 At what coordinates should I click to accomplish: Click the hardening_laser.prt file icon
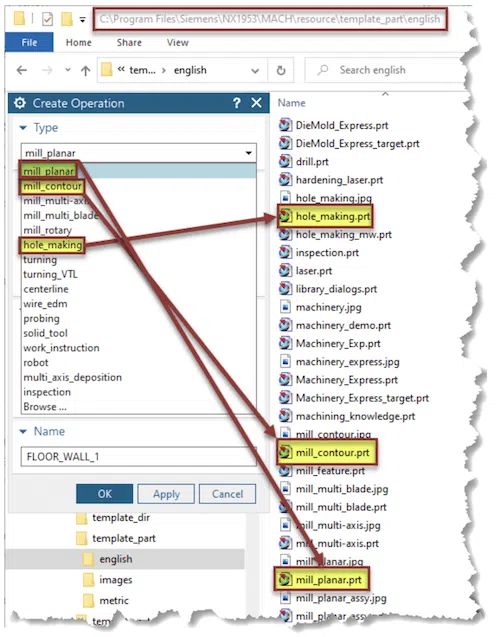coord(285,179)
